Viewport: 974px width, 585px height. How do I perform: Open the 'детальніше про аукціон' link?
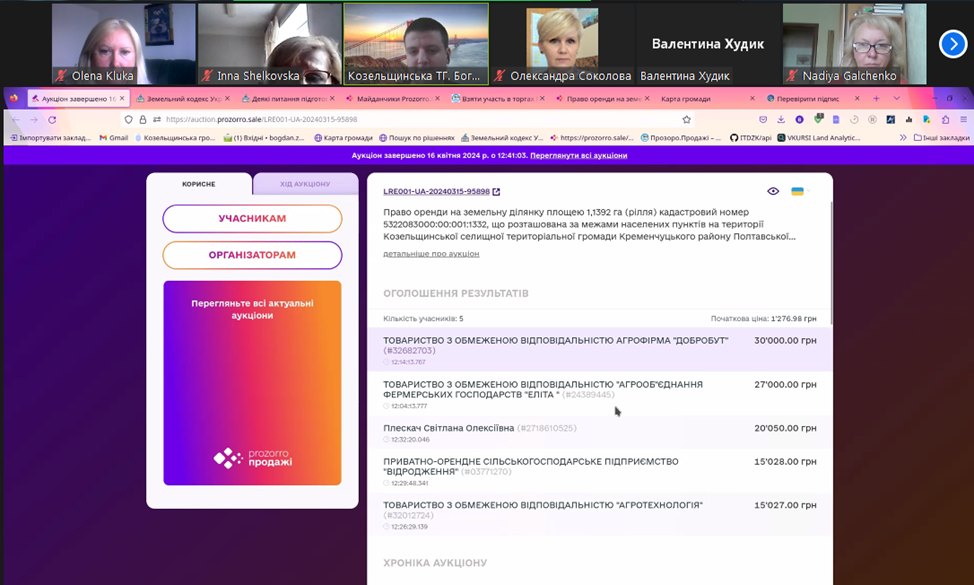pos(431,254)
